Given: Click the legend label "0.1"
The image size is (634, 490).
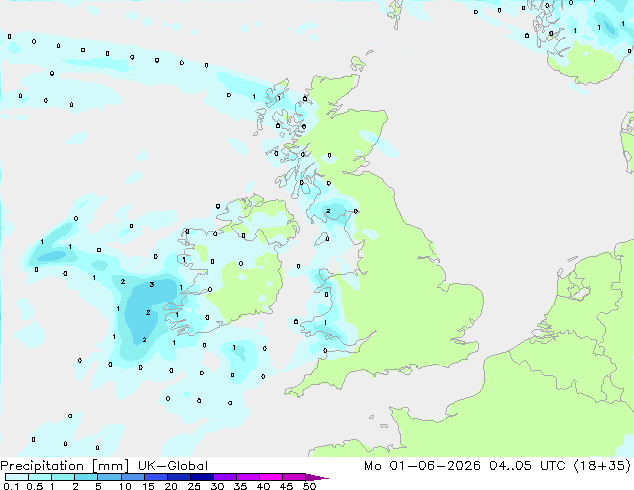Looking at the screenshot, I should [11, 486].
